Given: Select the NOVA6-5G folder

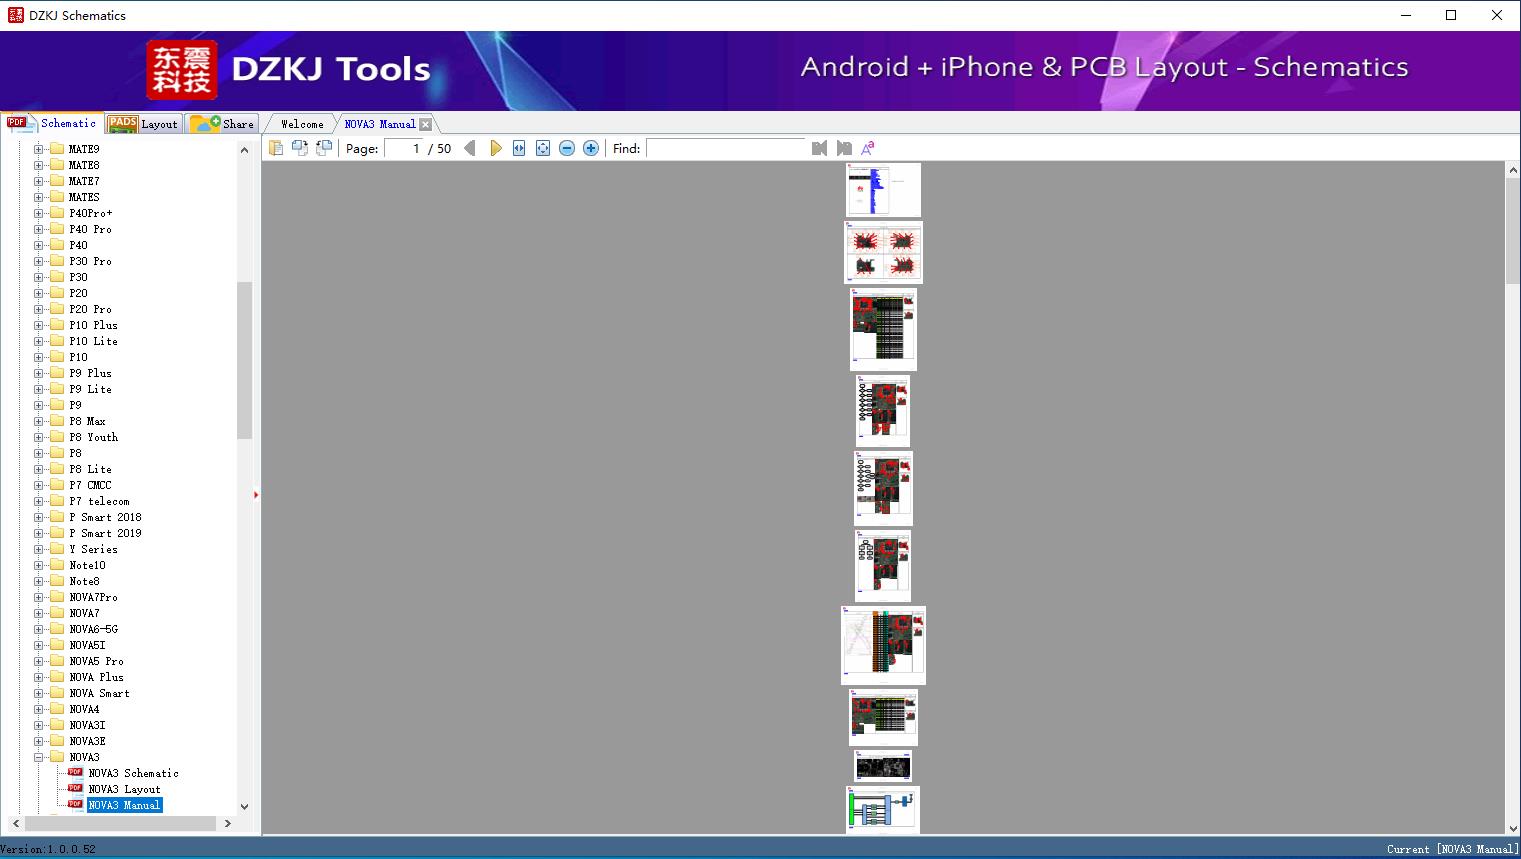Looking at the screenshot, I should point(93,629).
